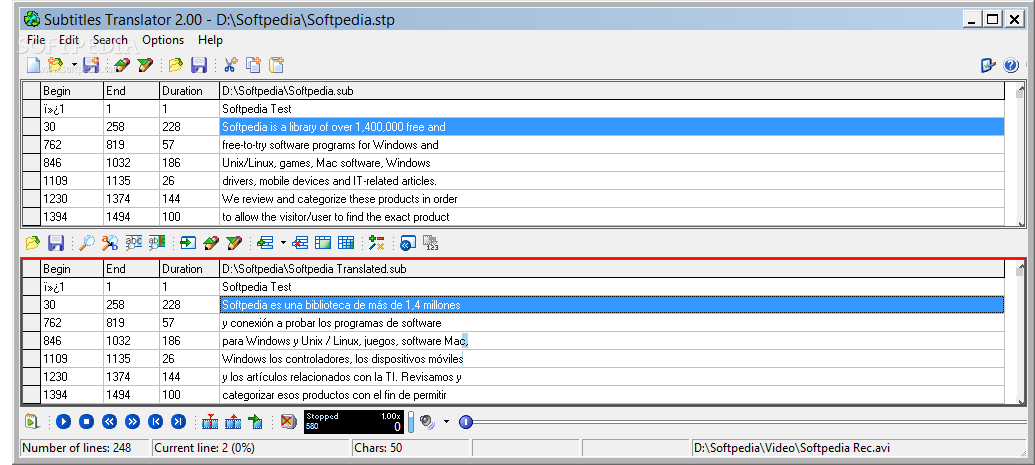This screenshot has width=1035, height=465.
Task: Save translated subtitle via middle toolbar floppy icon
Action: point(56,243)
